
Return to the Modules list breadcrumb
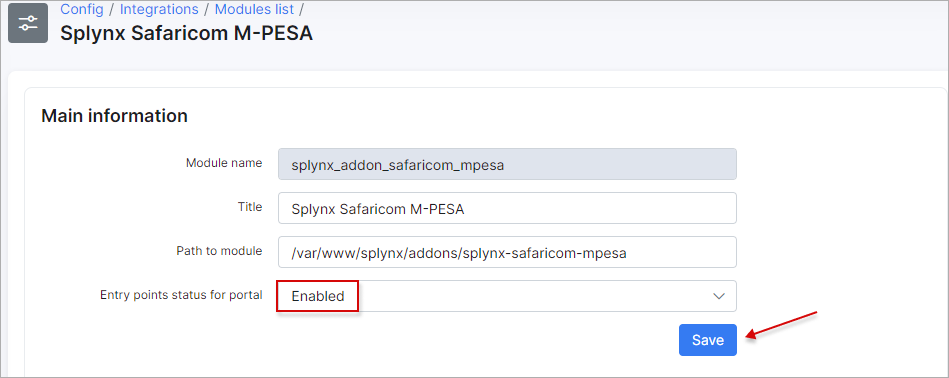click(254, 10)
